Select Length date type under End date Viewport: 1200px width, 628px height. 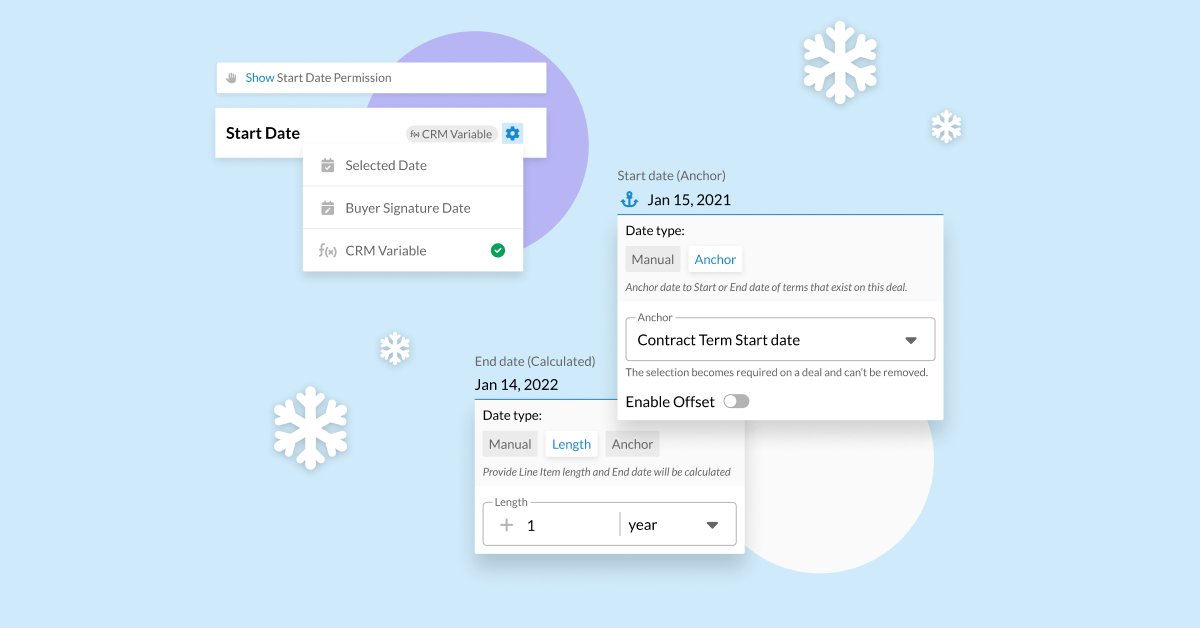point(572,444)
